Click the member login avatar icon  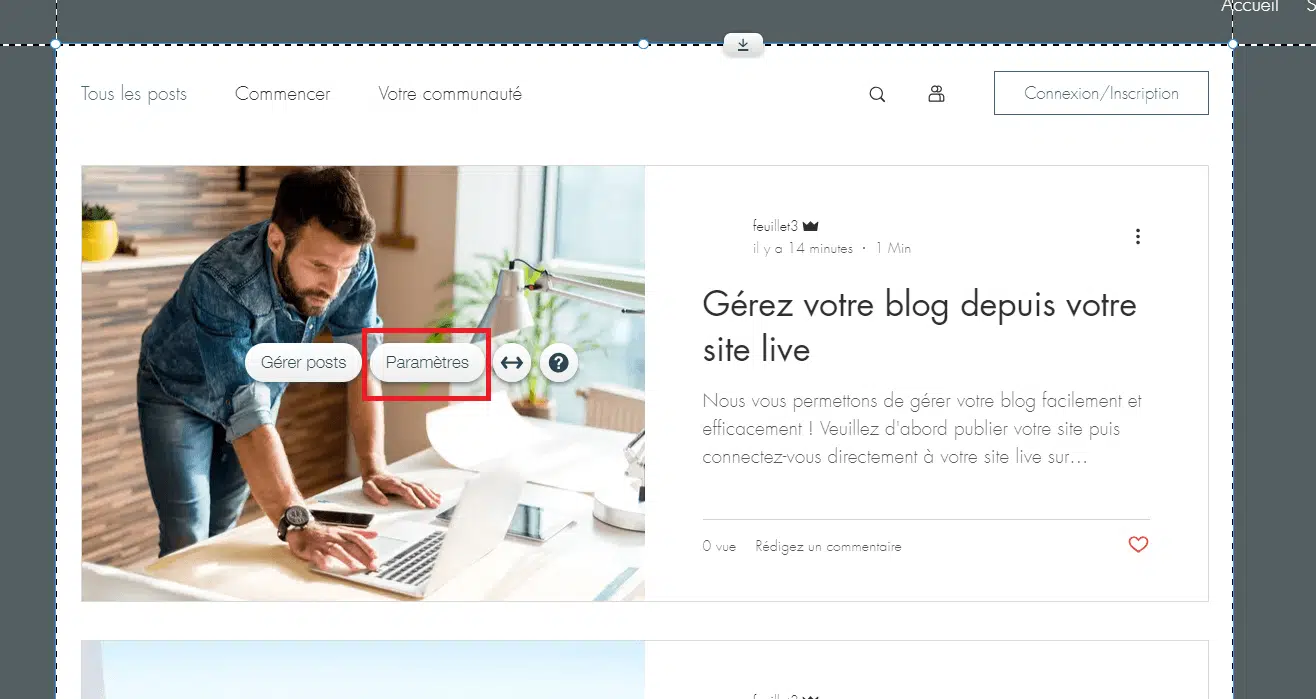point(936,94)
